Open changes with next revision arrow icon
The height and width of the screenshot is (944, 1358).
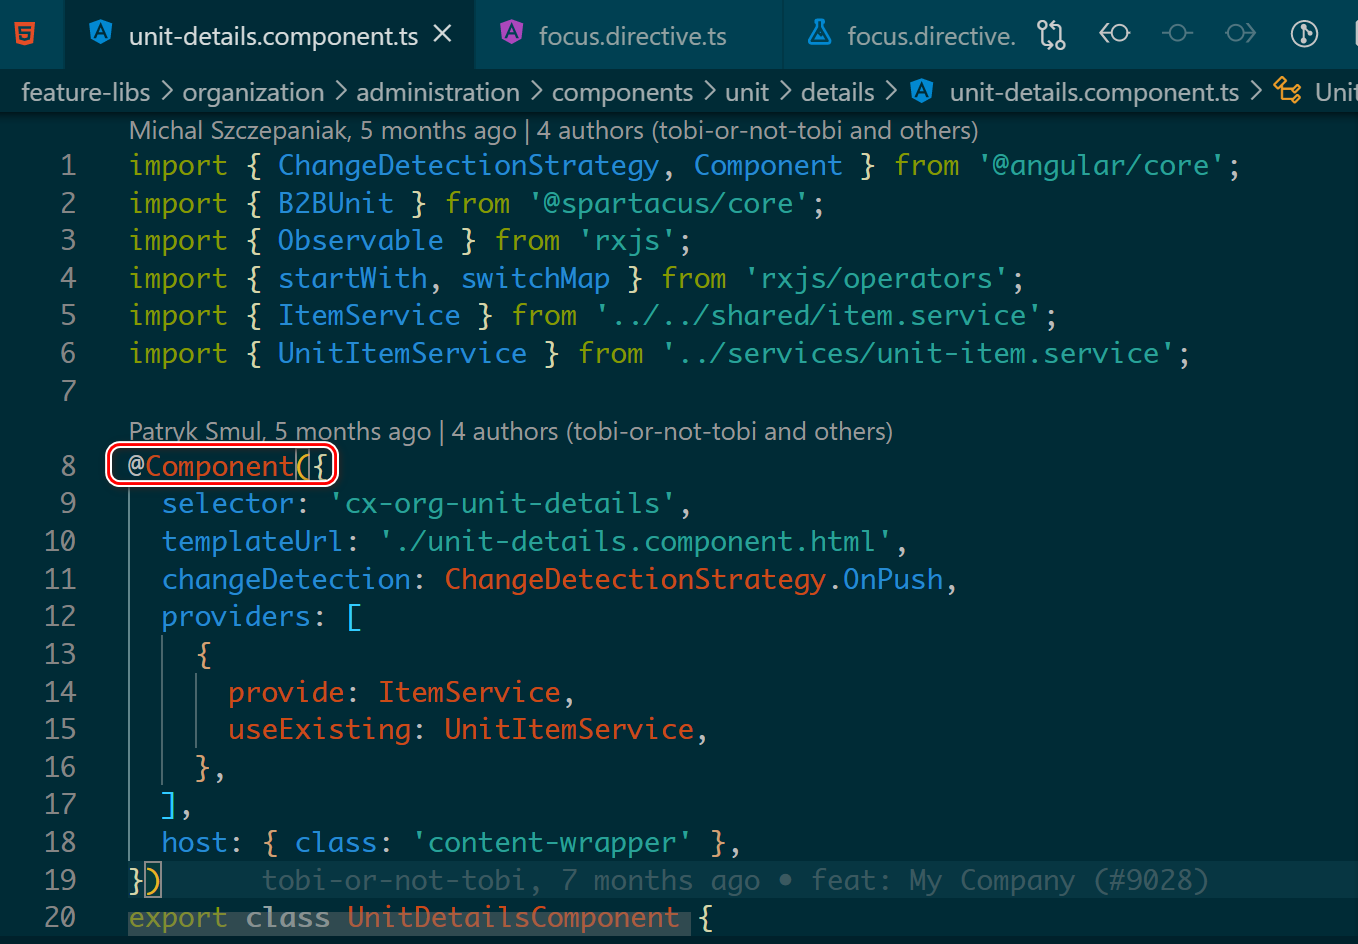pyautogui.click(x=1240, y=34)
